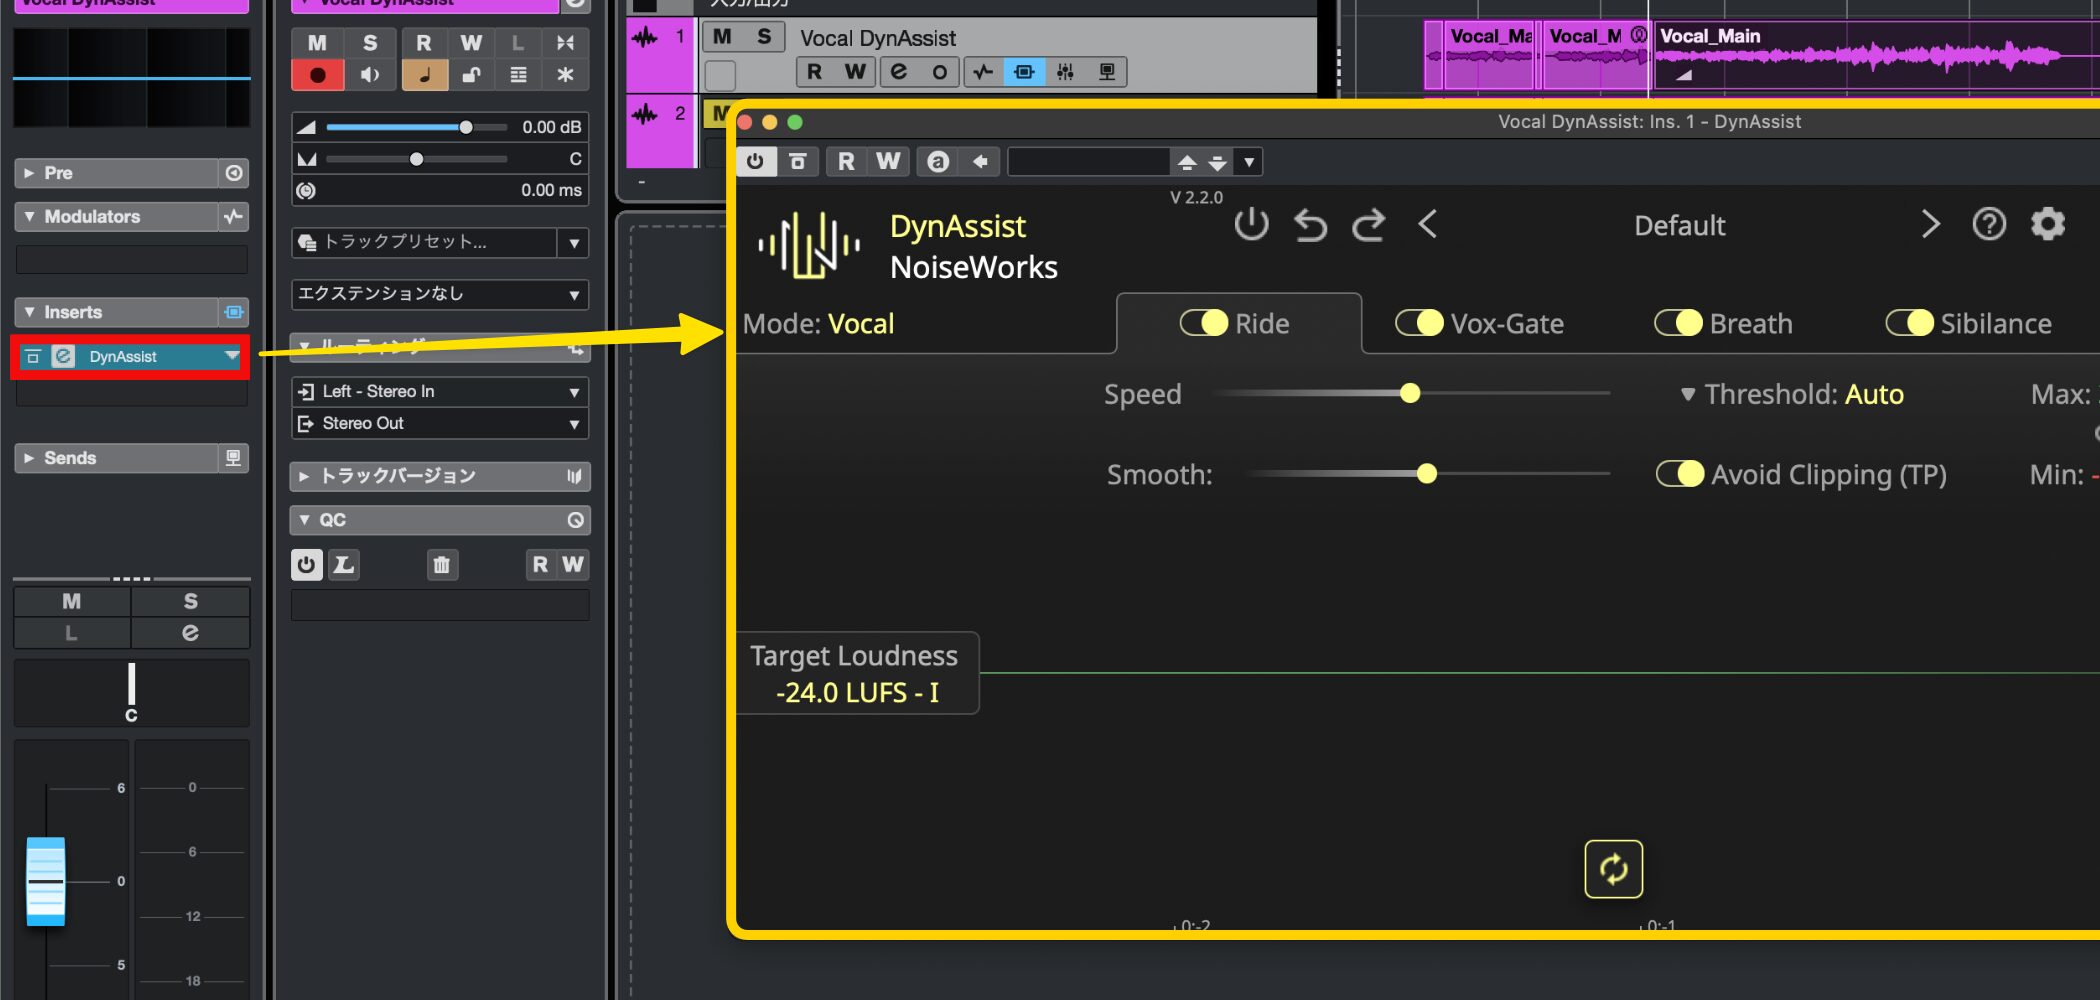Open the DynAssist help icon

[x=1989, y=224]
